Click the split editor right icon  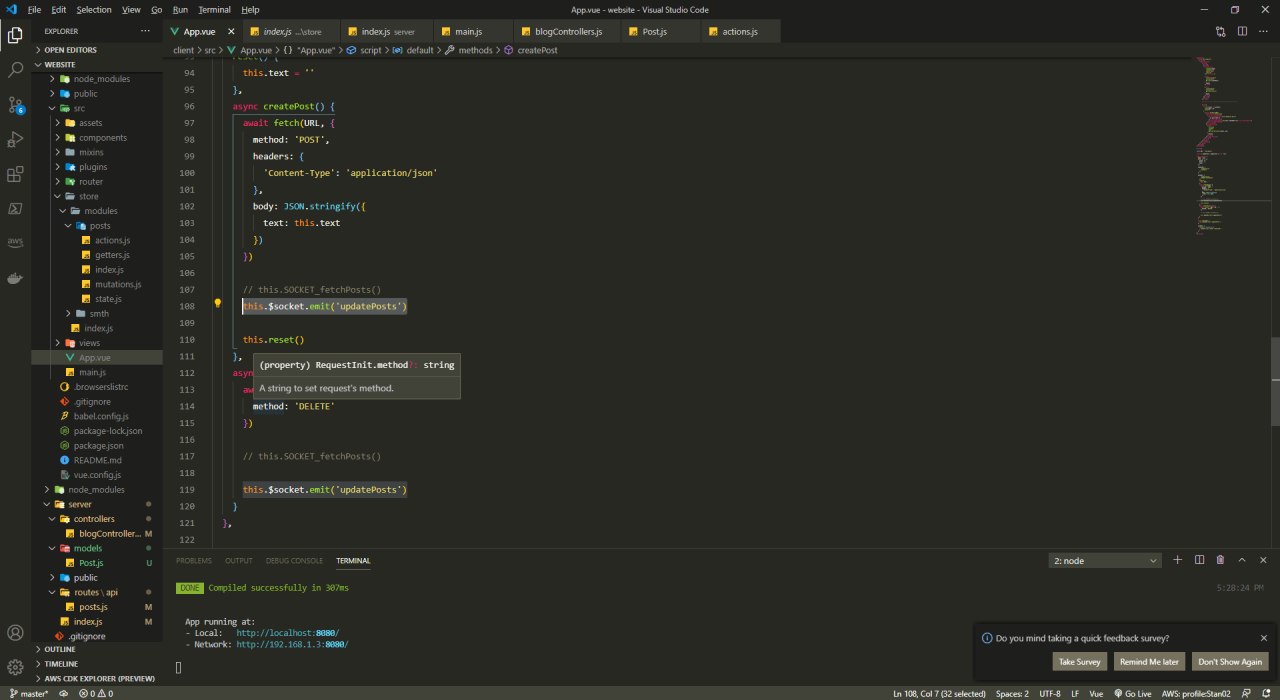coord(1243,31)
